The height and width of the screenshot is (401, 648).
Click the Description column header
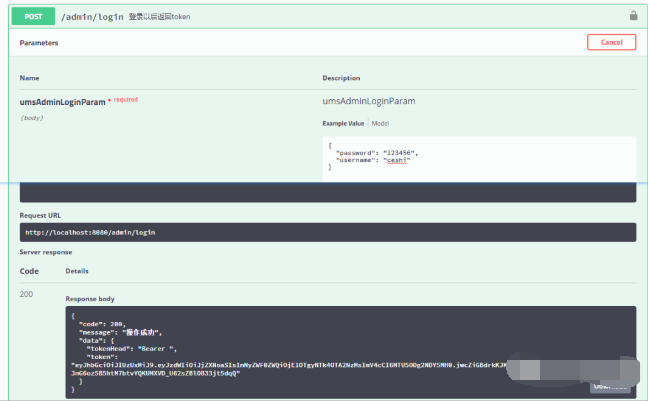342,78
